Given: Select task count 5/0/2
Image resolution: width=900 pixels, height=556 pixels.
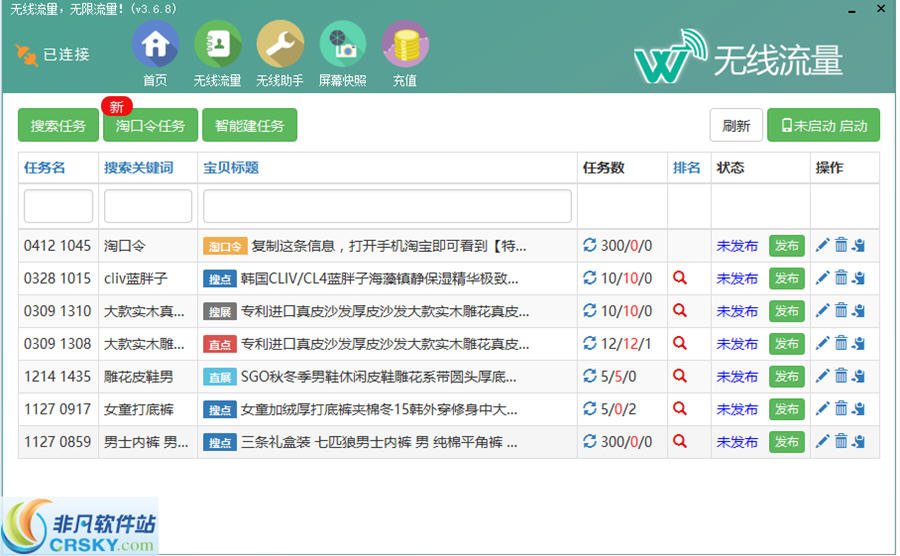Looking at the screenshot, I should pyautogui.click(x=619, y=409).
